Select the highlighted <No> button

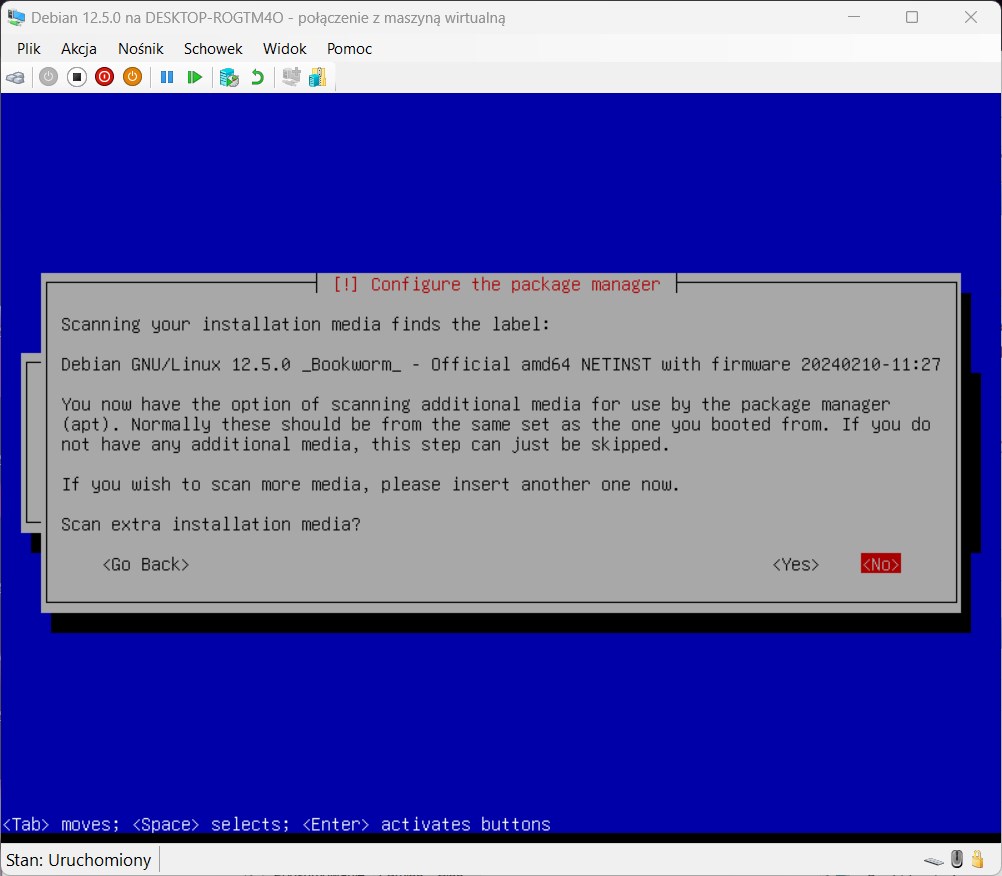pos(881,564)
